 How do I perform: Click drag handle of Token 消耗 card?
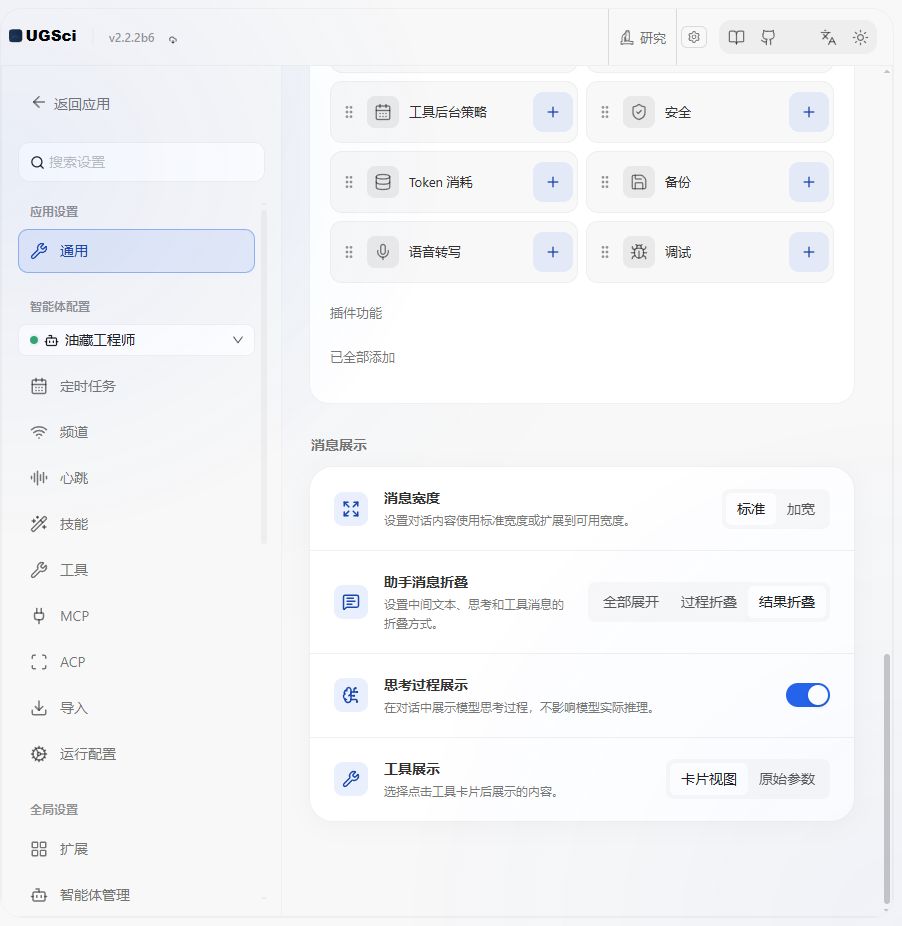(349, 182)
